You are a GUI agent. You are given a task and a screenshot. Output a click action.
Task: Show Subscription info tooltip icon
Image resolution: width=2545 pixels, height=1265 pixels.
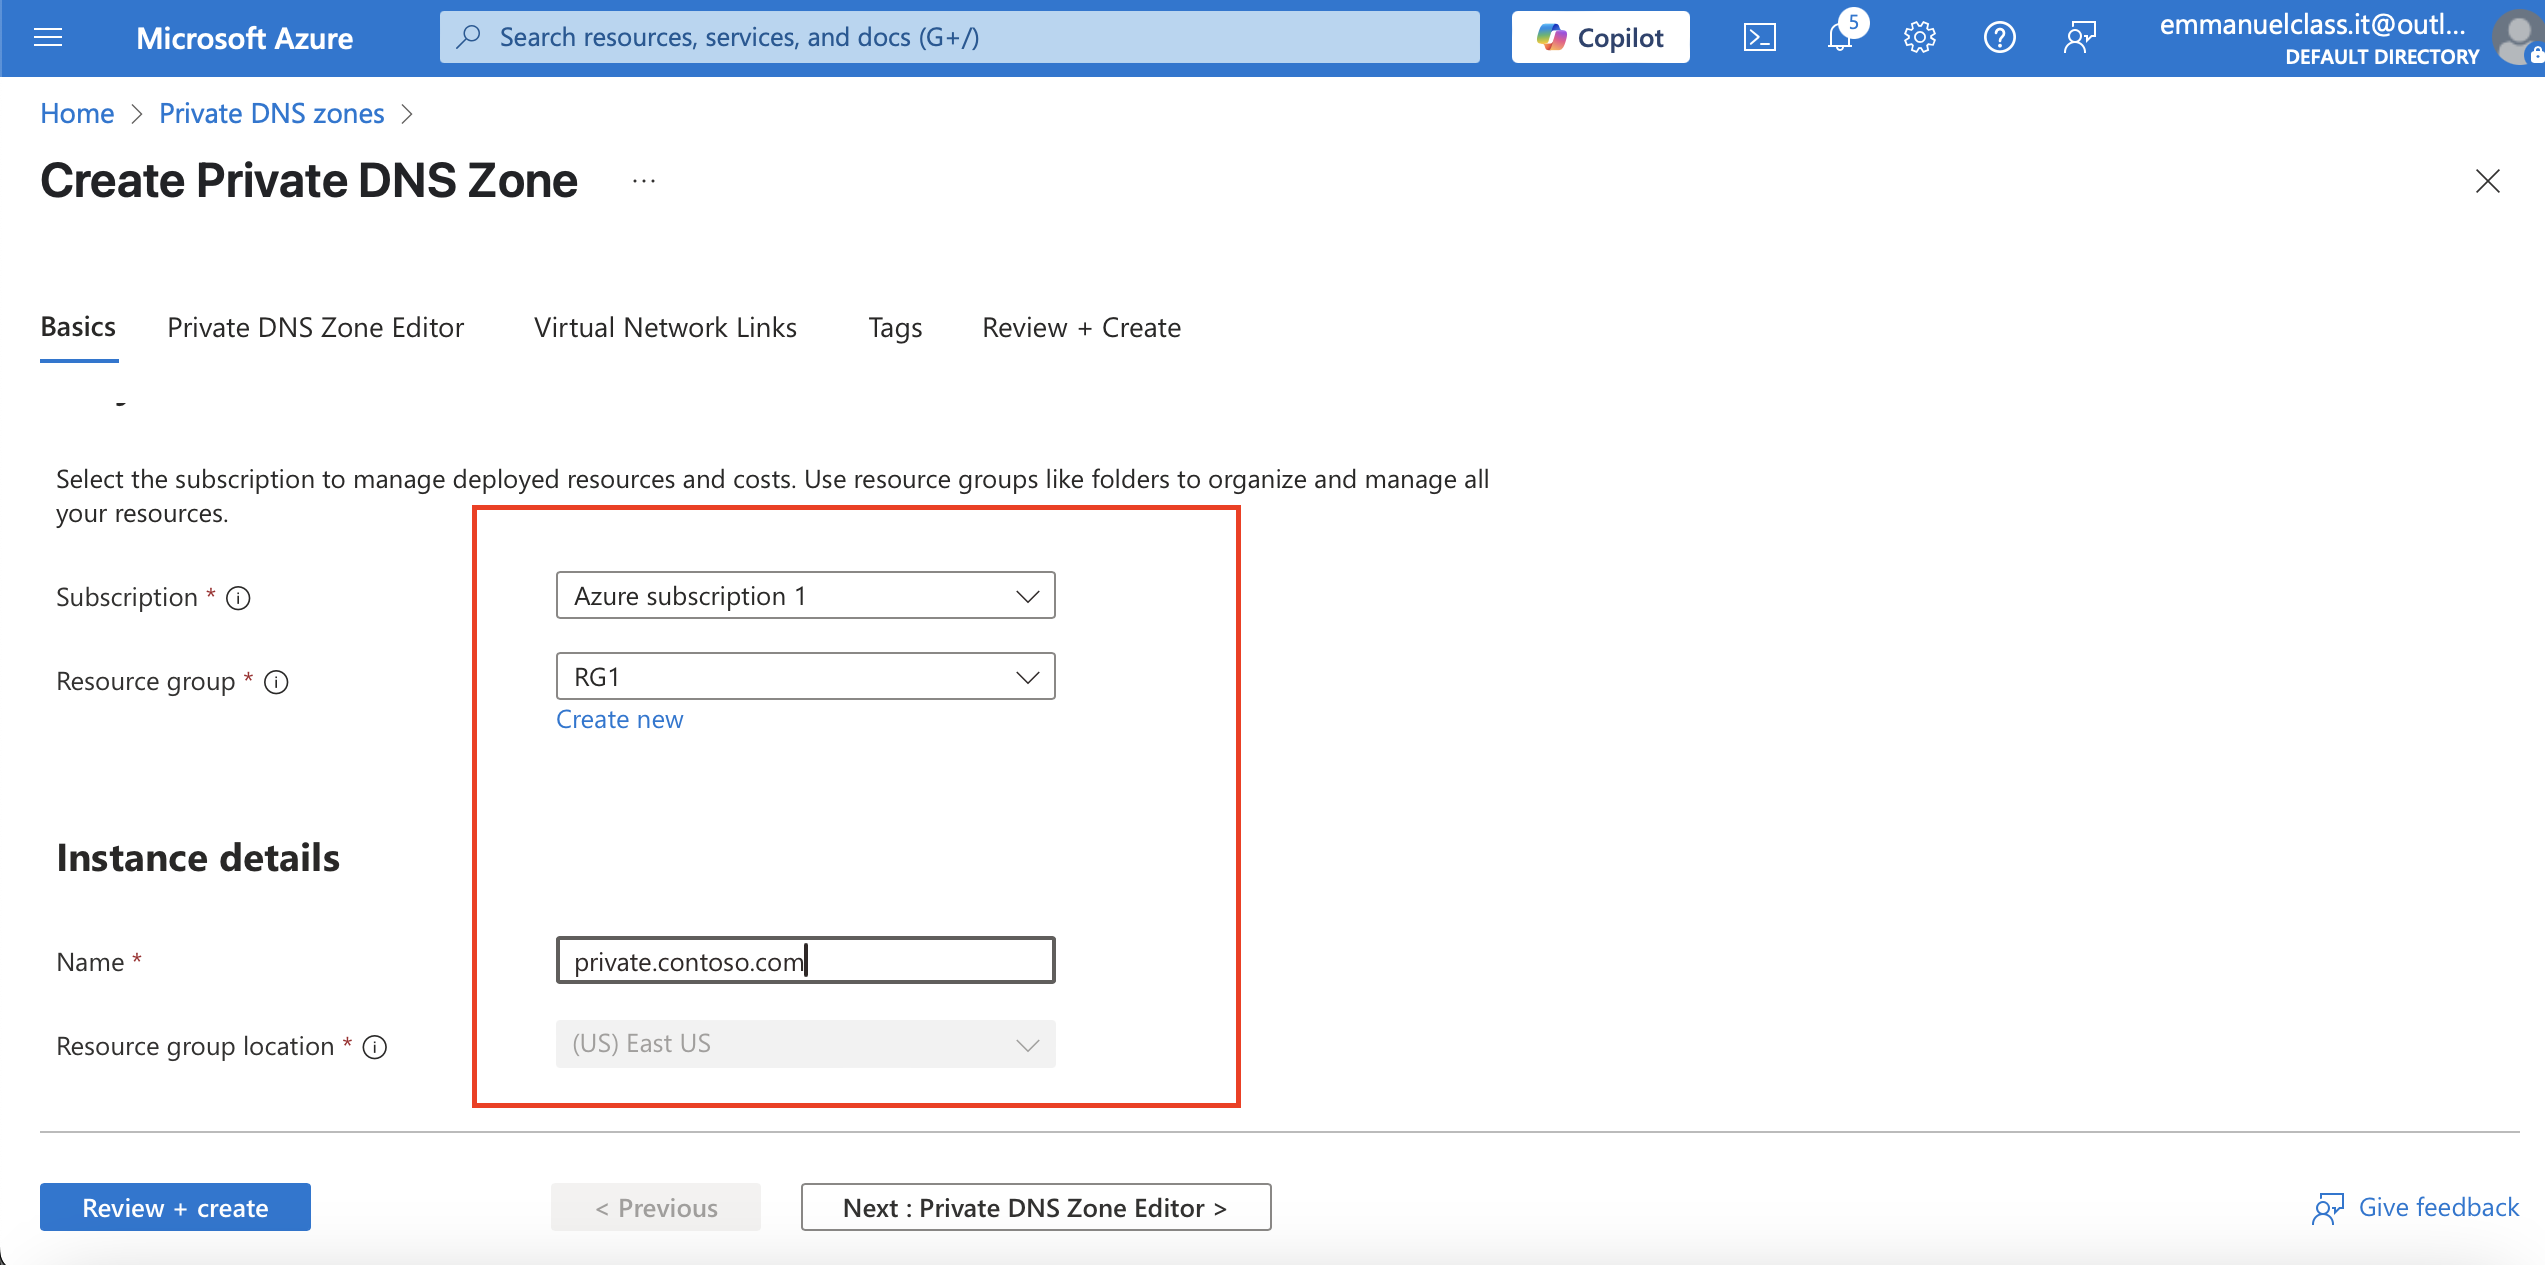pos(238,598)
